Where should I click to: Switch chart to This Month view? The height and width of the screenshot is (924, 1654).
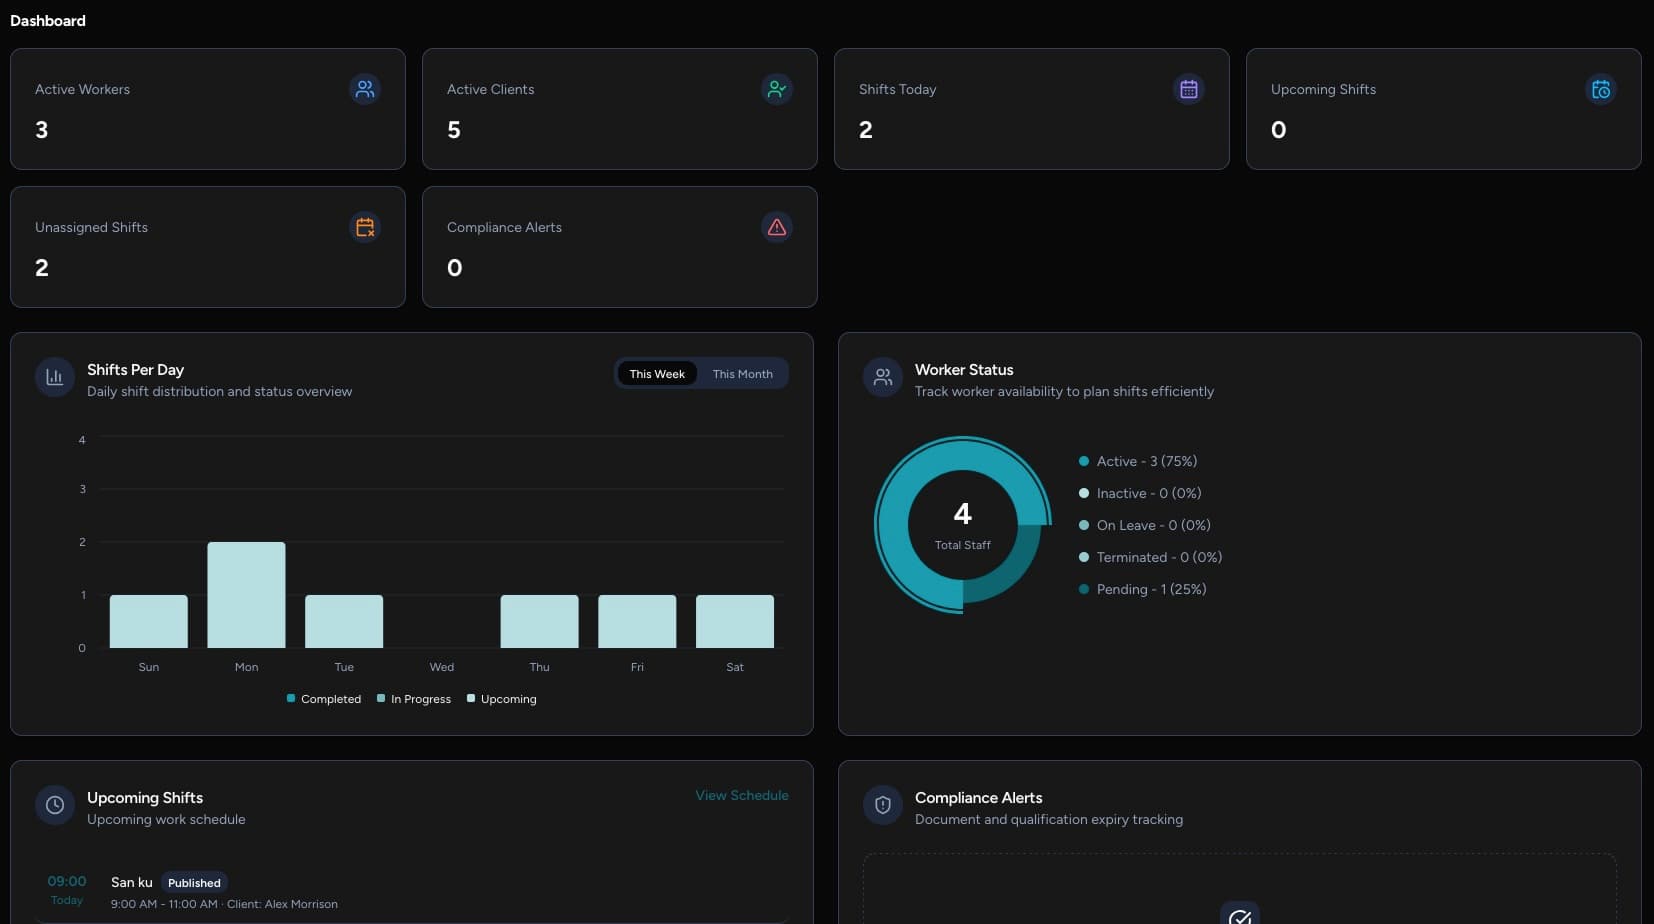(743, 373)
